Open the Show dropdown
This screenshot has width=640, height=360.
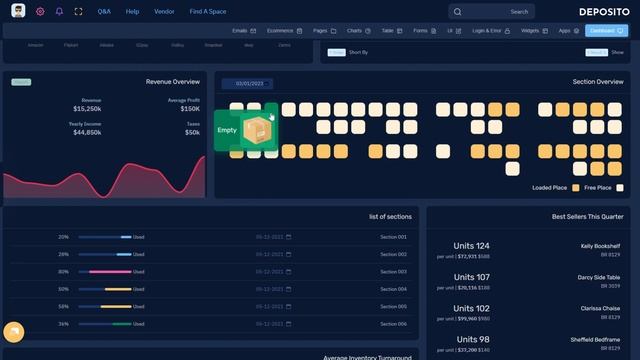point(596,52)
